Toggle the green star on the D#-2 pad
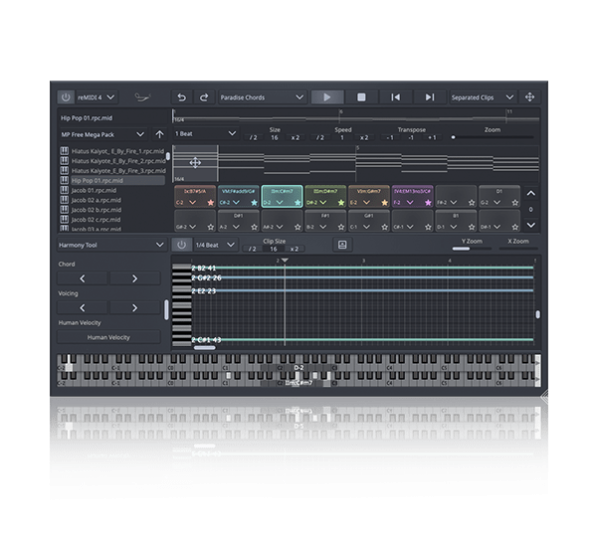Screen dimensions: 597x540 [x=341, y=203]
